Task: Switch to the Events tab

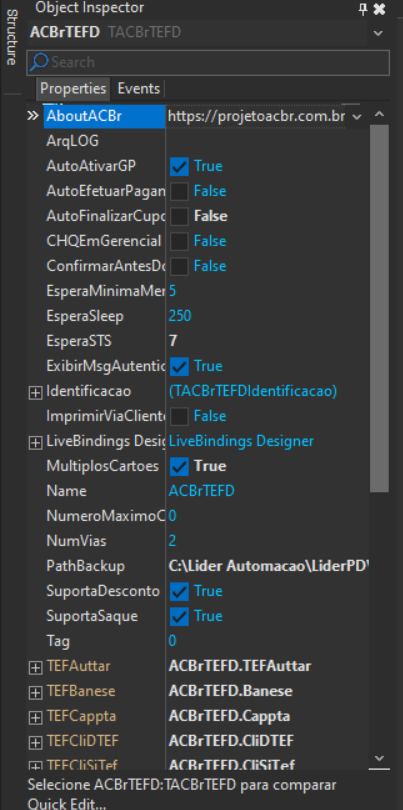Action: (138, 88)
